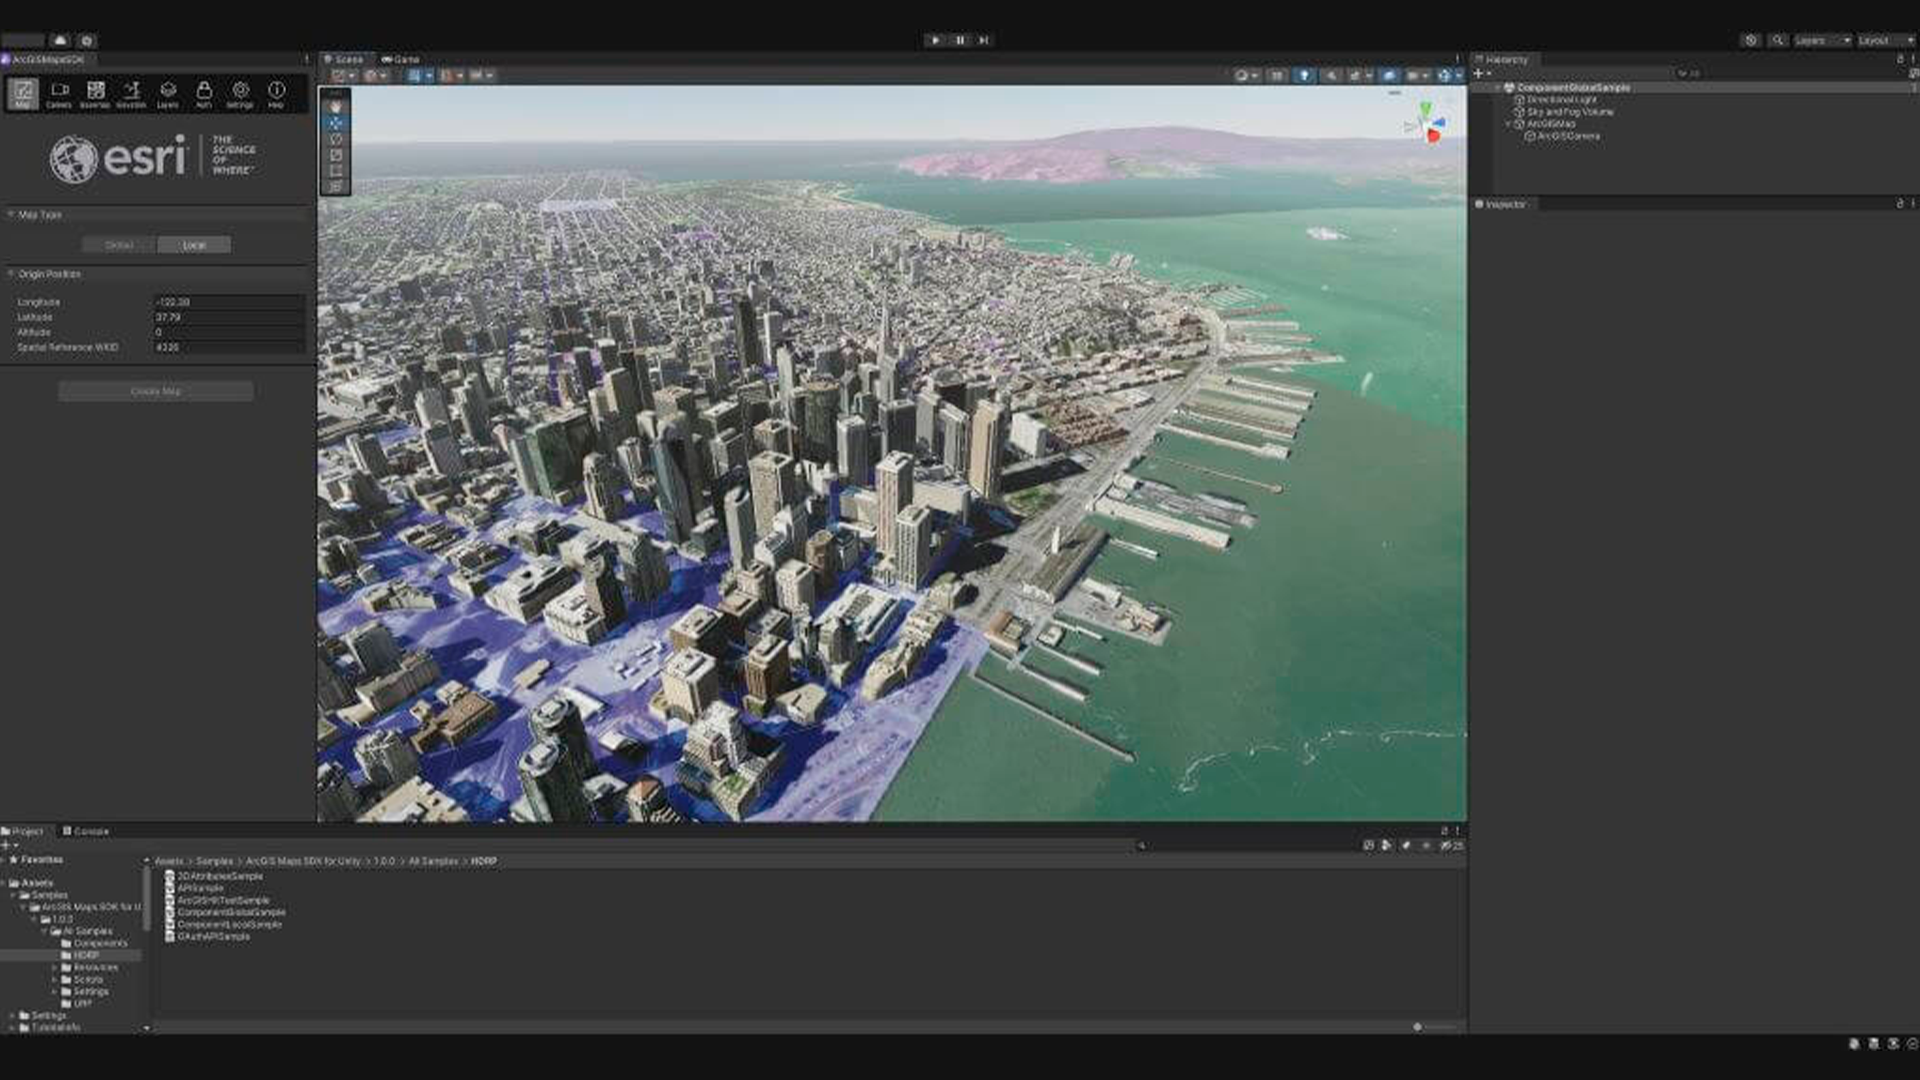Switch map type to Global
The image size is (1920, 1080).
[x=119, y=245]
